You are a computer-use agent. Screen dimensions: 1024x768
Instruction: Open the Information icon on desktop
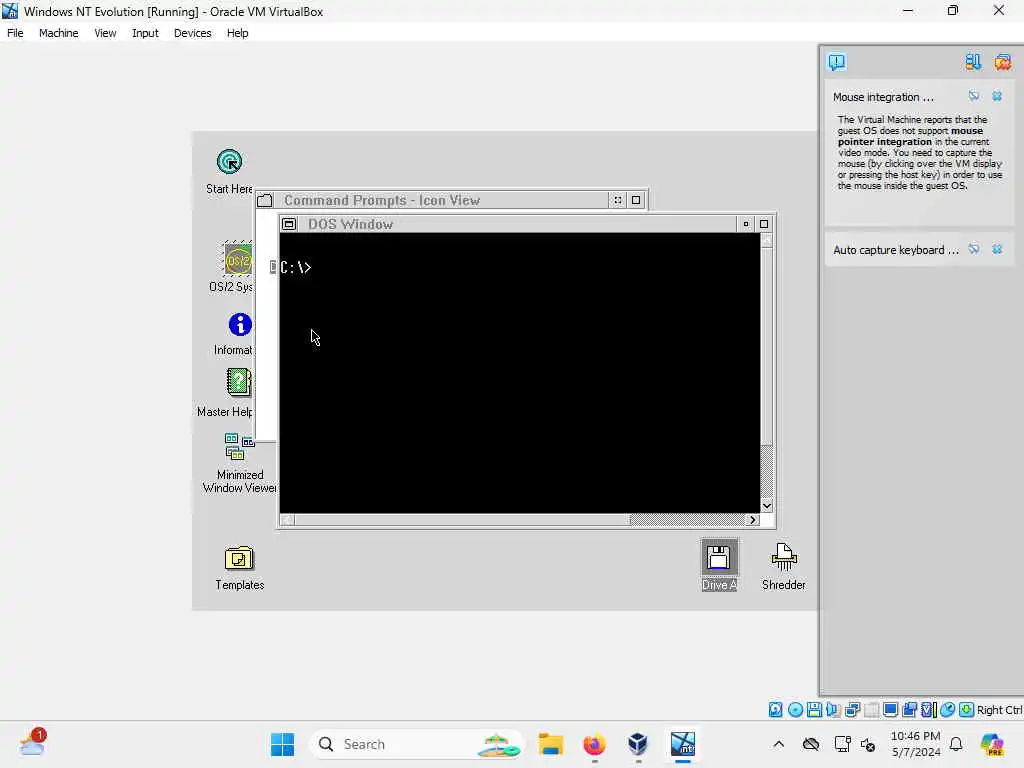239,334
